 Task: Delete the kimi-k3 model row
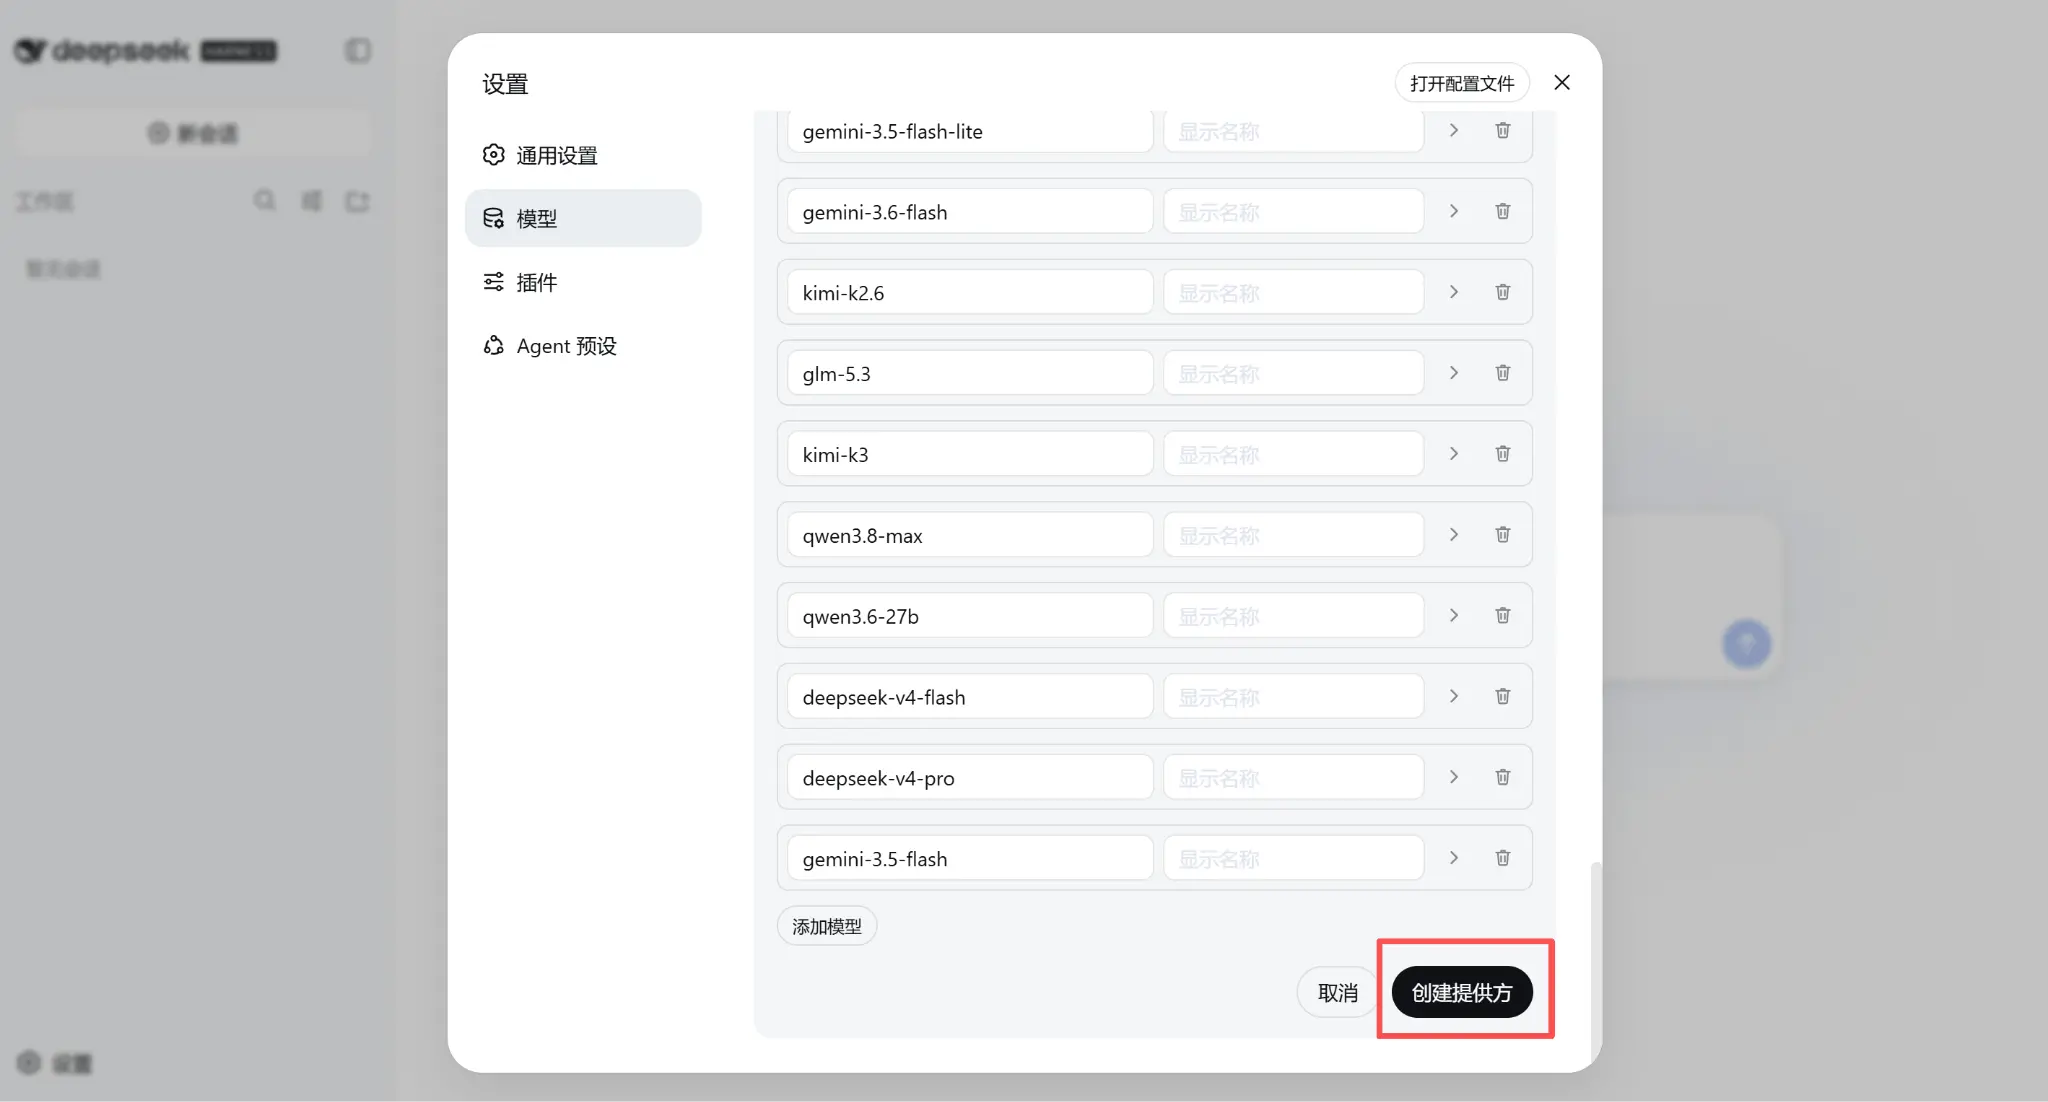1502,454
